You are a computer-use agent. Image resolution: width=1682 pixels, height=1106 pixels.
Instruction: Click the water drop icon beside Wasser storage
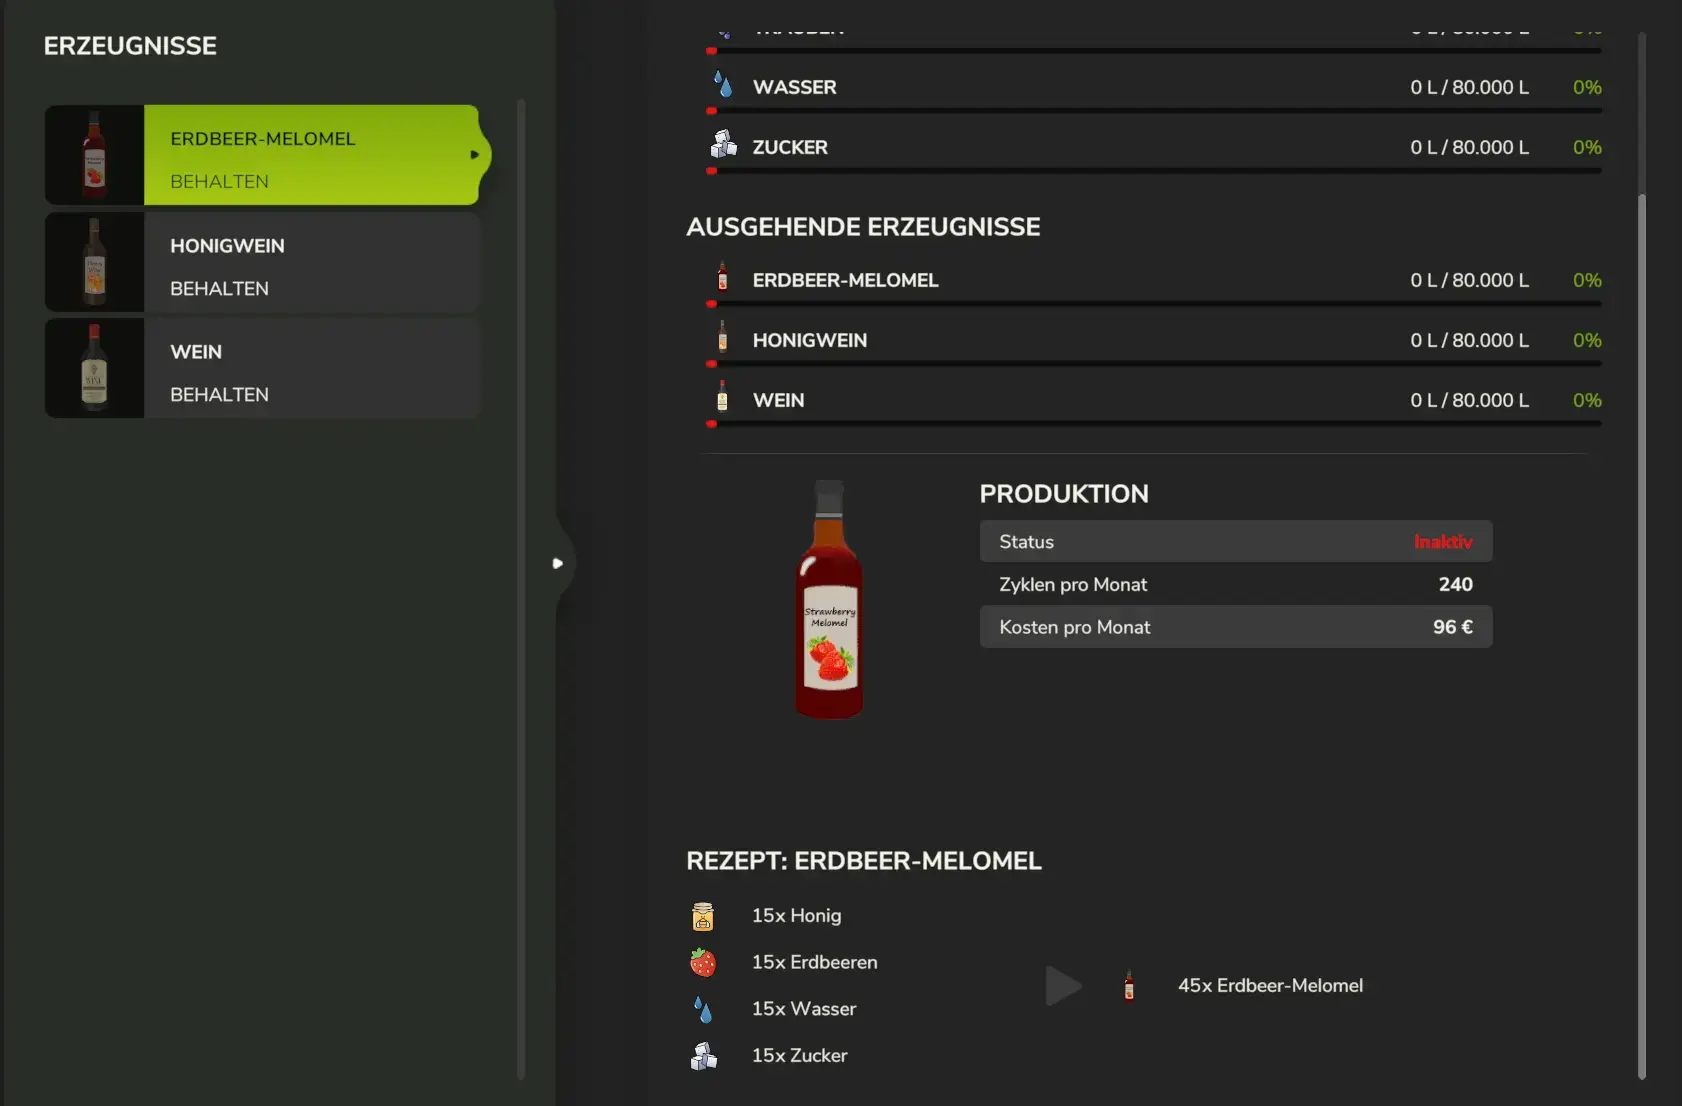[x=723, y=85]
